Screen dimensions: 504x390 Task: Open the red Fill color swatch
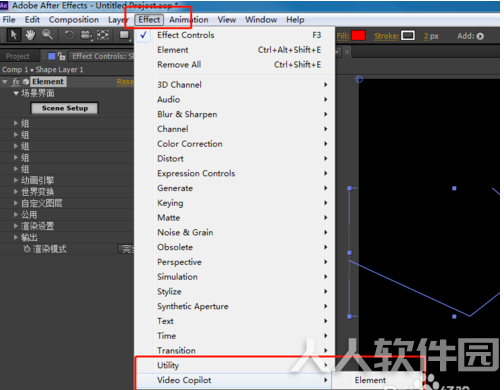[358, 36]
